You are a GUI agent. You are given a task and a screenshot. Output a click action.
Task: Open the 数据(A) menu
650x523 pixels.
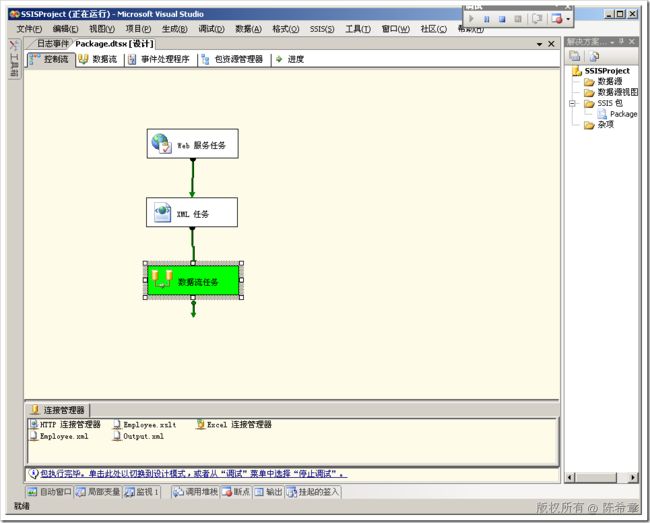click(249, 29)
